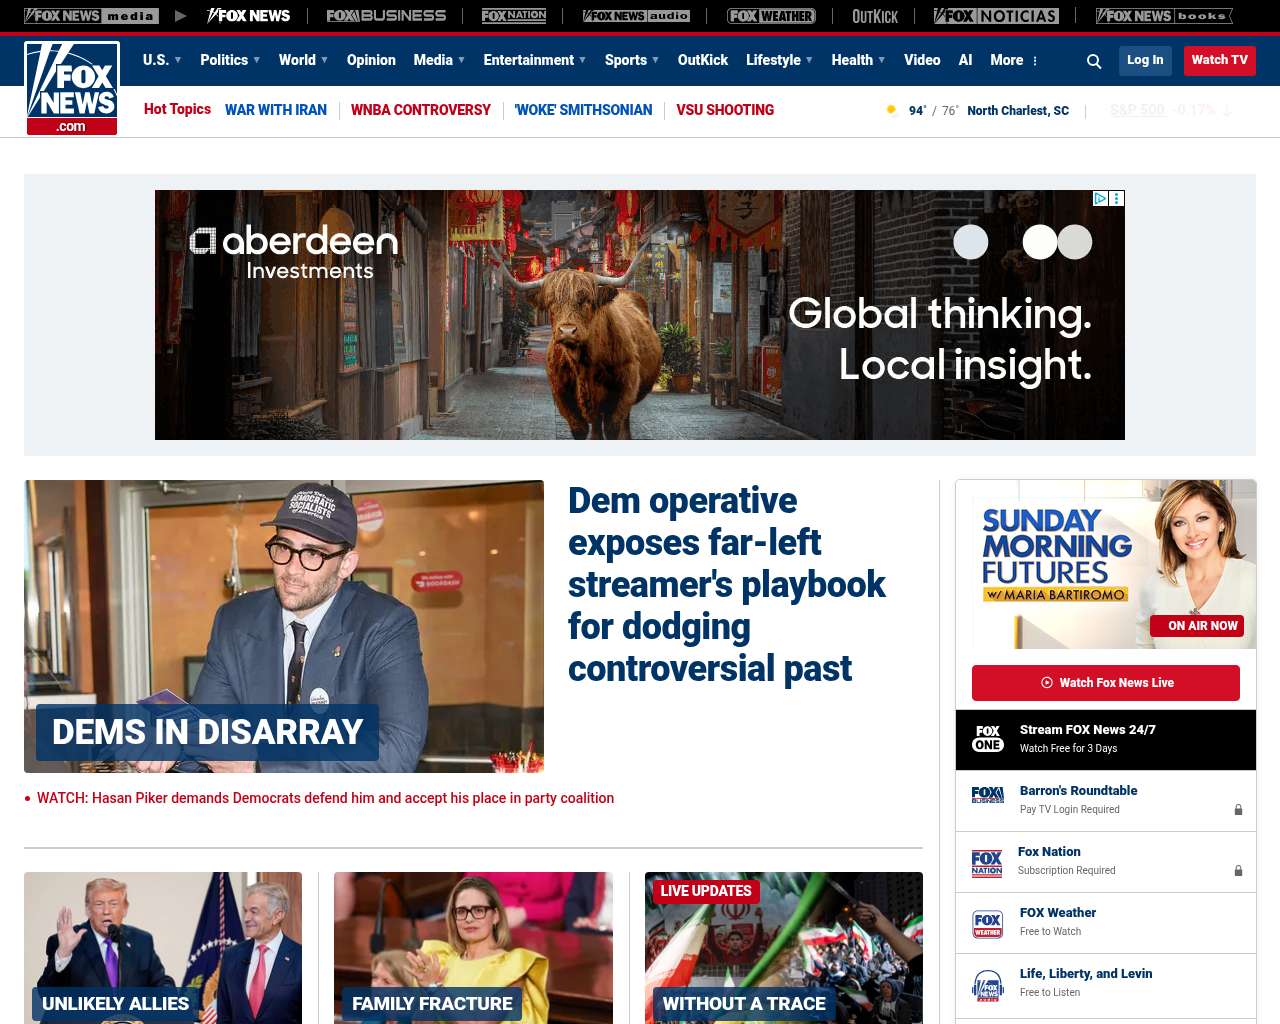The width and height of the screenshot is (1280, 1024).
Task: Click the Fox News .com logo
Action: click(x=72, y=88)
